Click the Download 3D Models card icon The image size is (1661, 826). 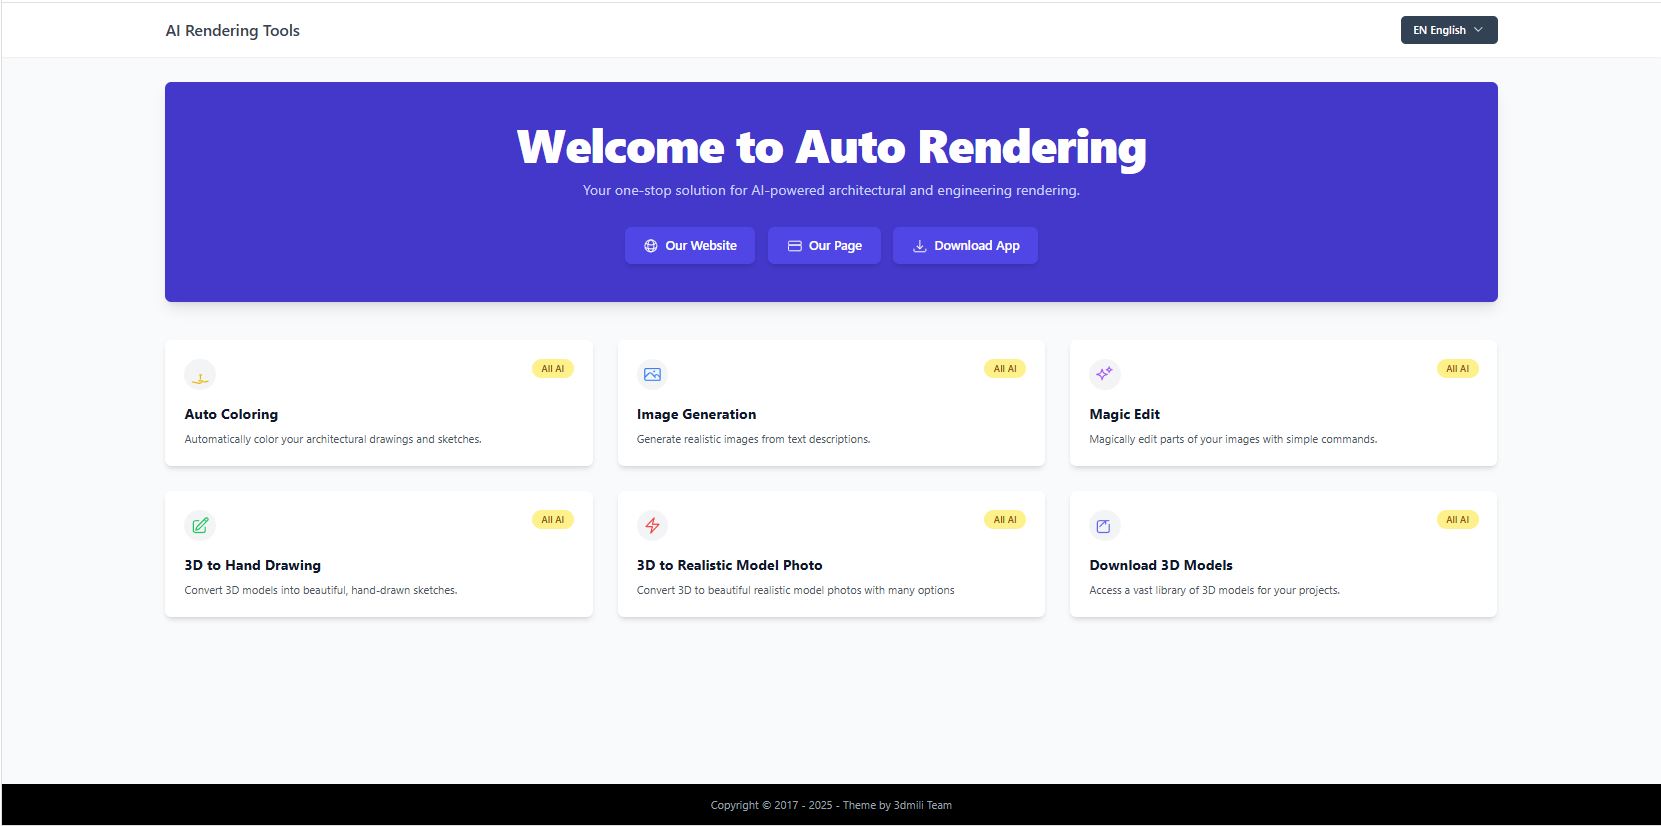(x=1104, y=526)
